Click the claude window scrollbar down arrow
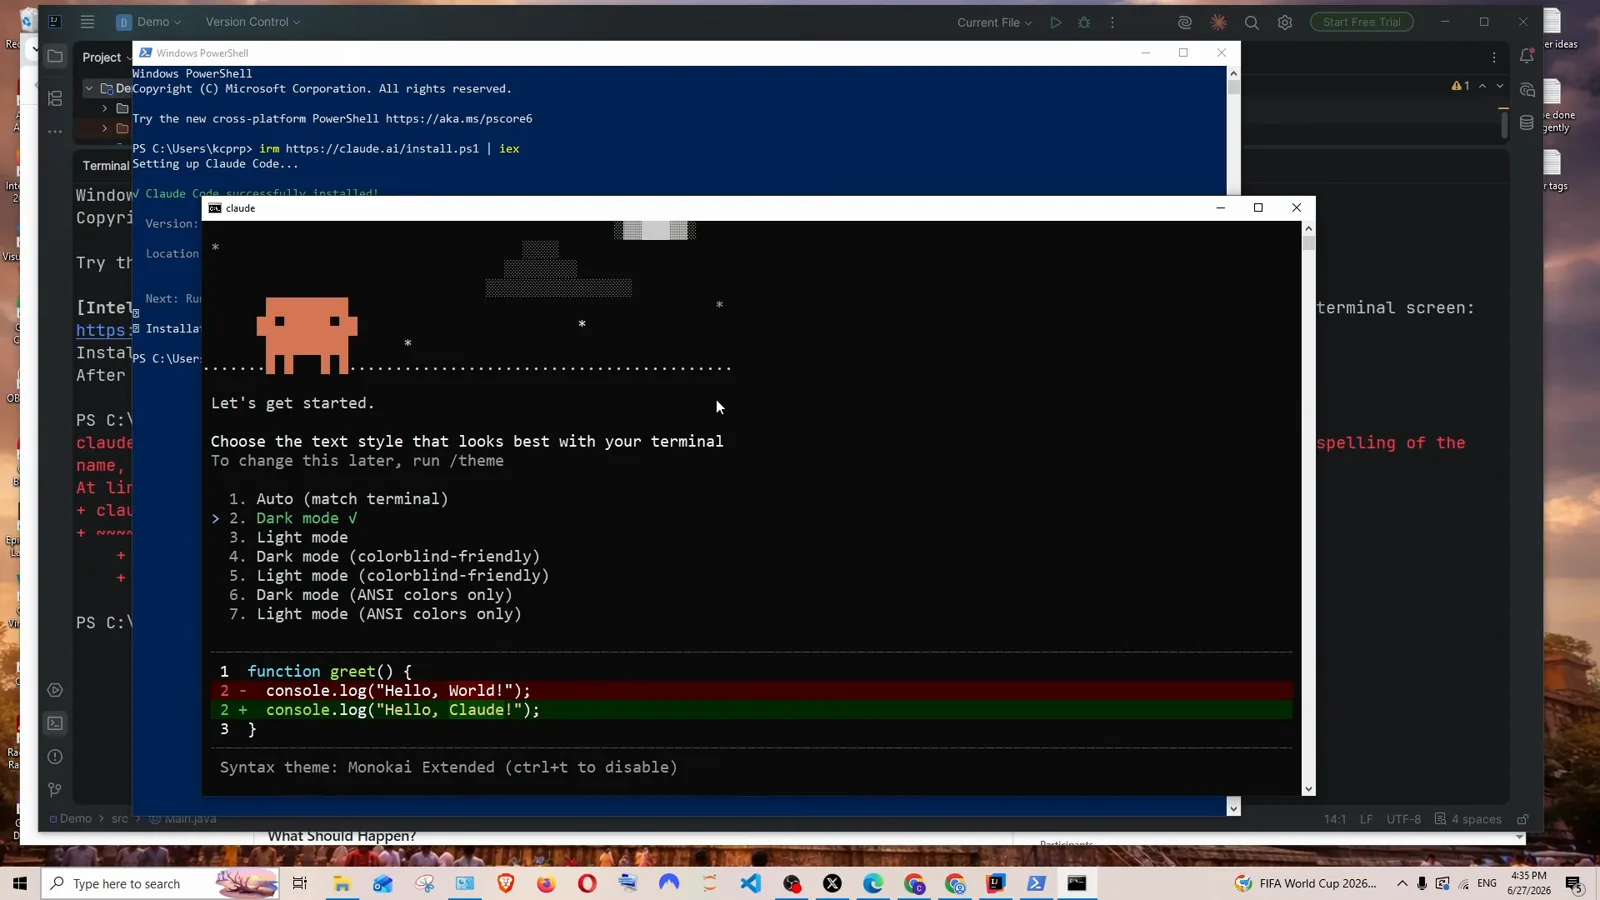The image size is (1600, 900). pos(1308,789)
